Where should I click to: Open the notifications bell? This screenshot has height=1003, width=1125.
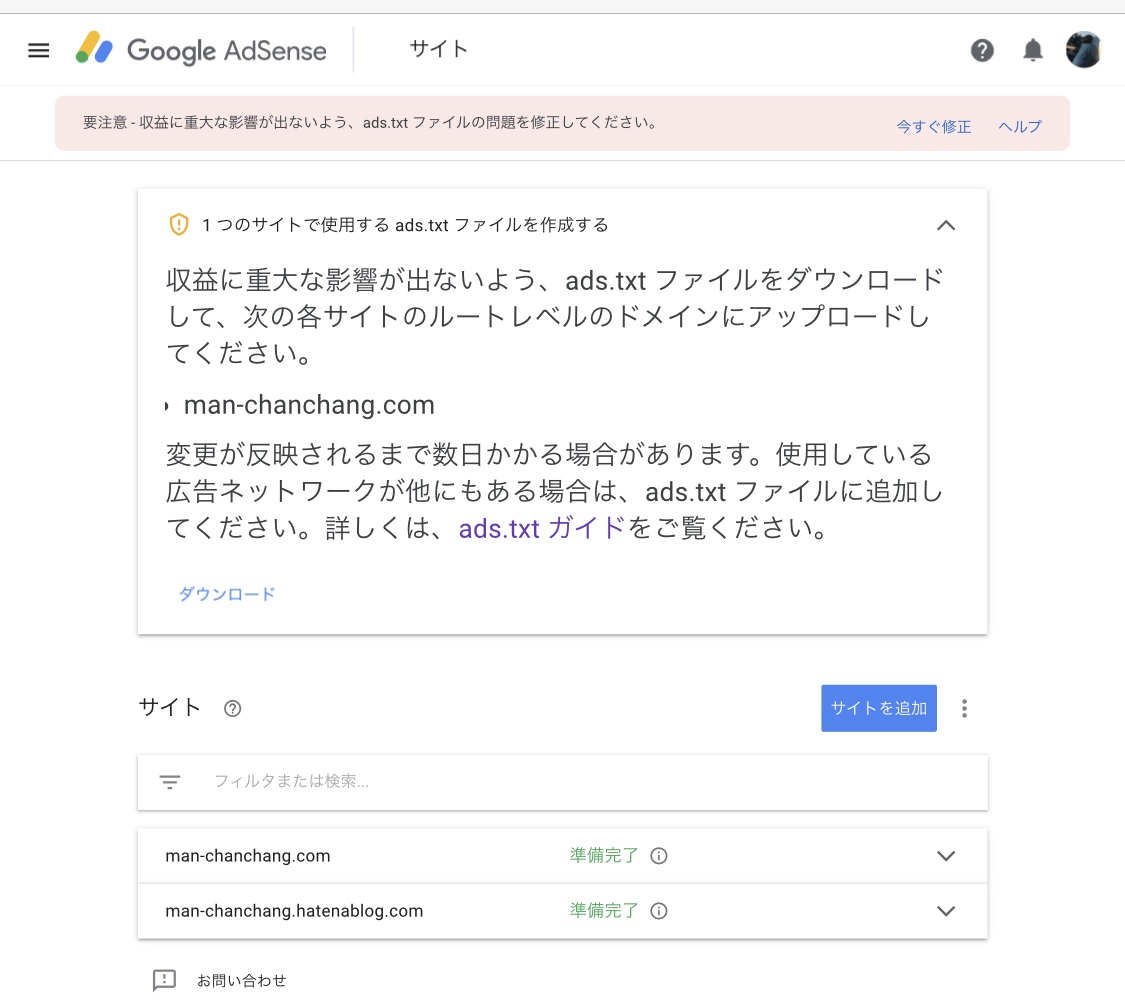(1032, 50)
